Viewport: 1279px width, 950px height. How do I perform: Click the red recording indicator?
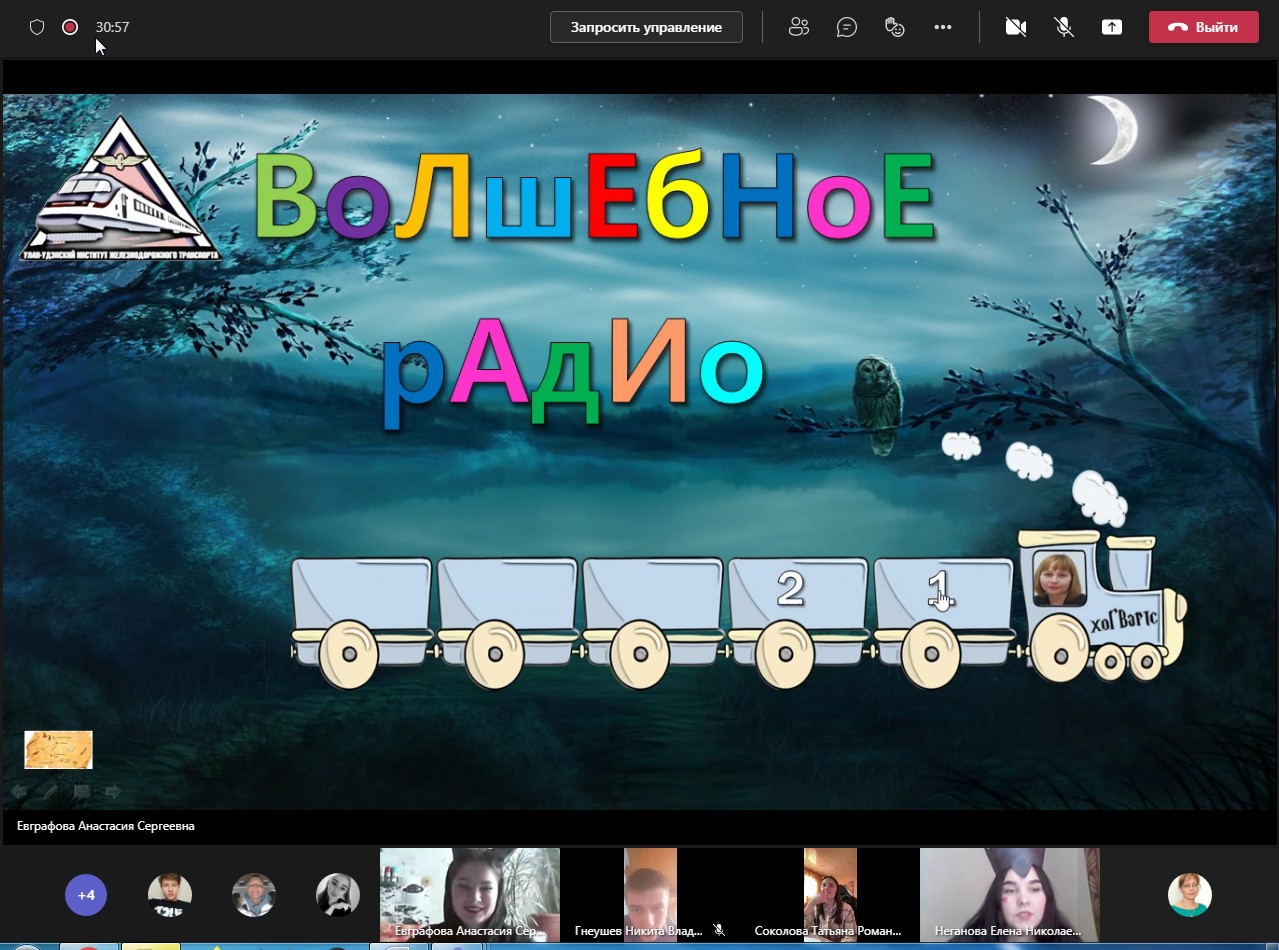point(70,27)
